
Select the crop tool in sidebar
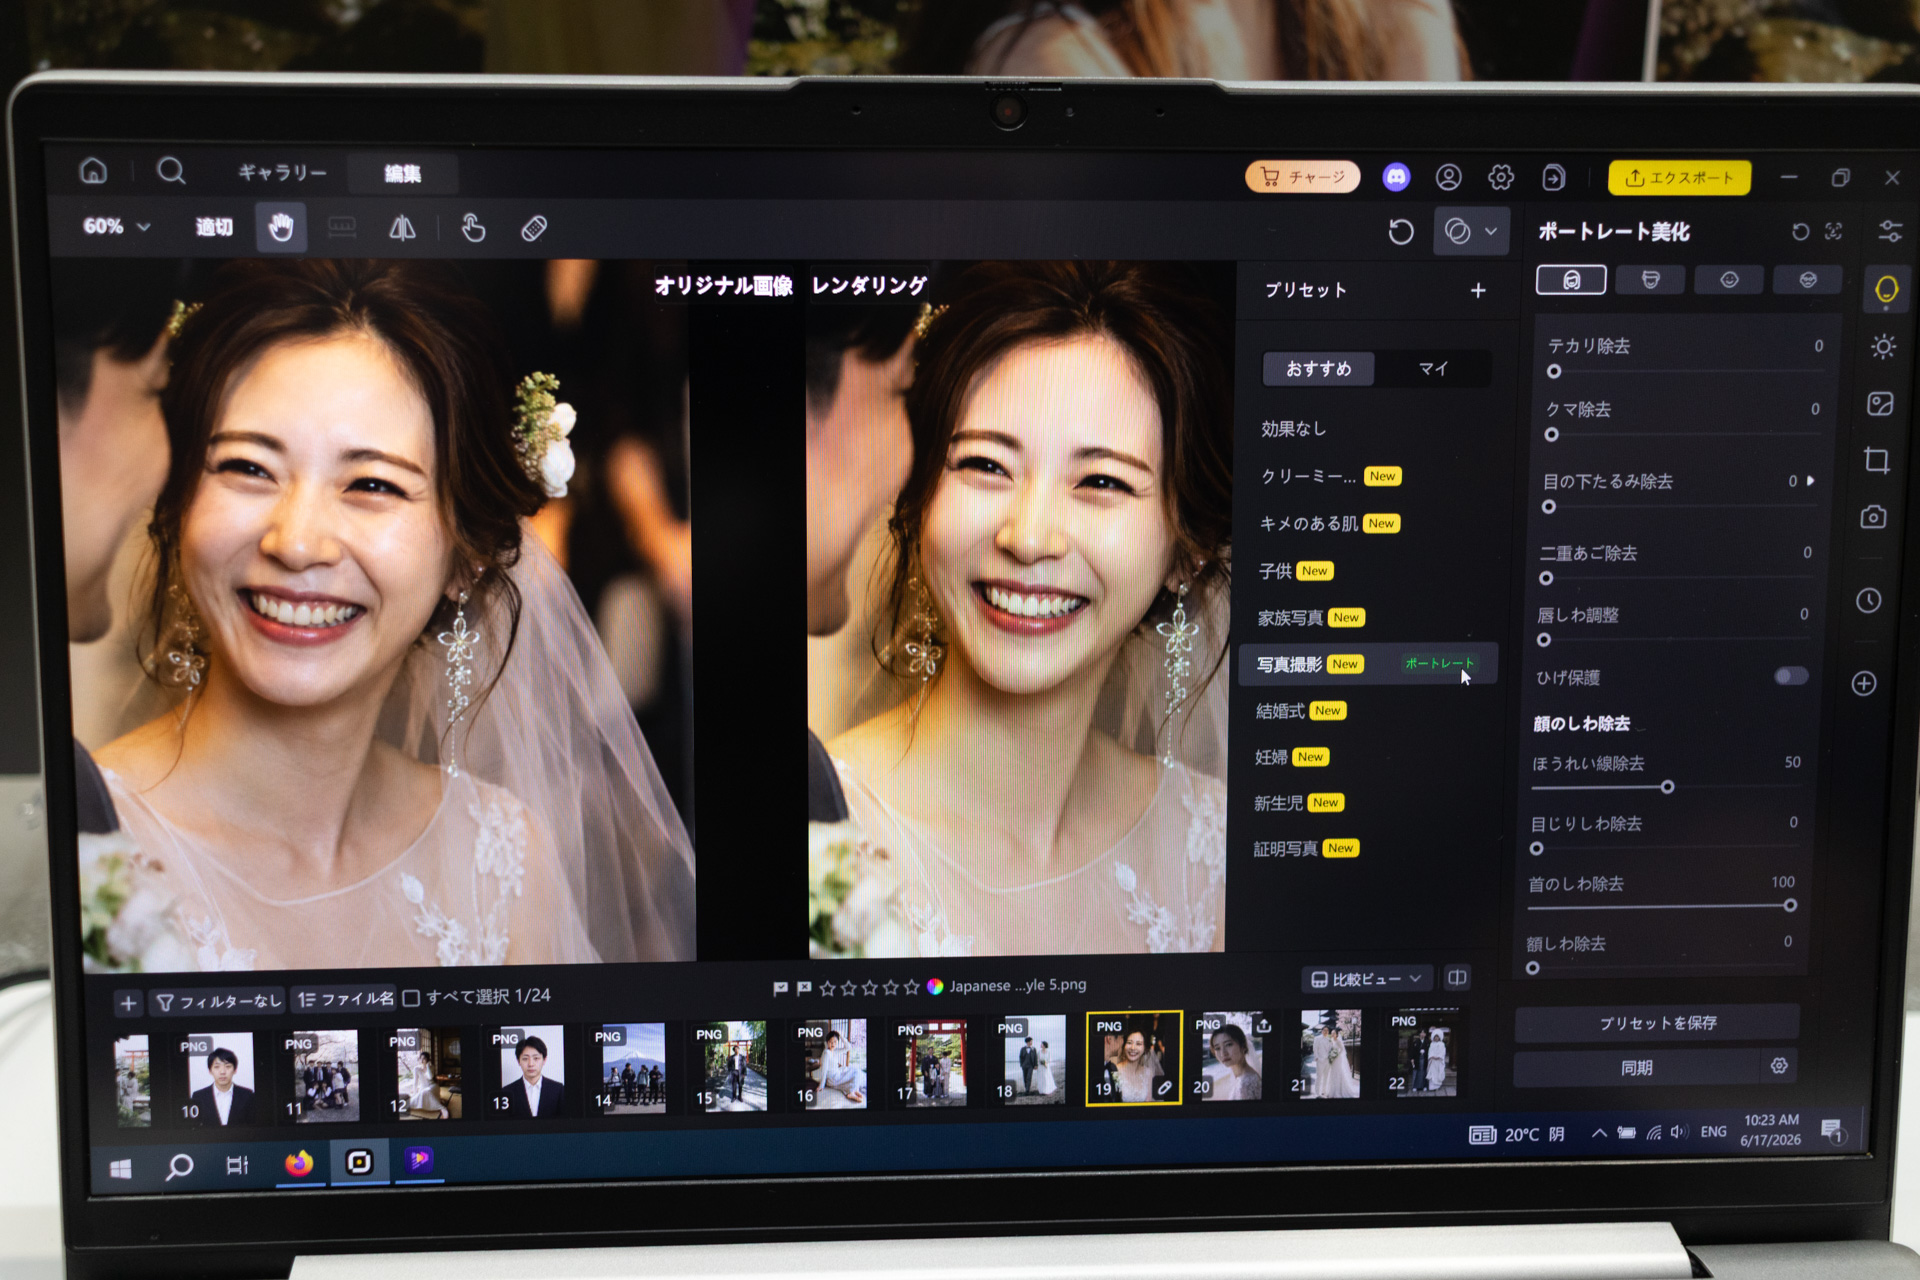coord(1877,461)
